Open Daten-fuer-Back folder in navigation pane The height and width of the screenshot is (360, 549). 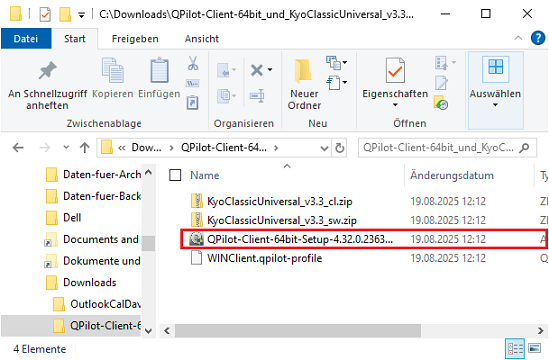102,196
